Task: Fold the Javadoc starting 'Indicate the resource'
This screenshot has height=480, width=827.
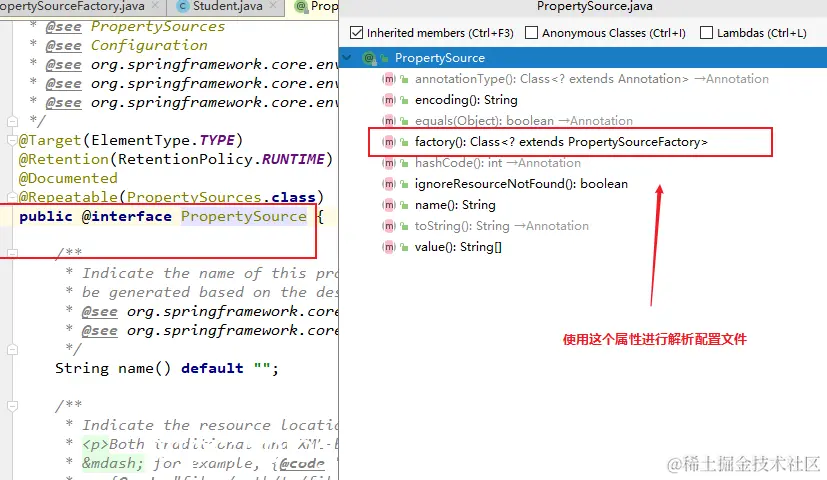Action: pos(13,406)
